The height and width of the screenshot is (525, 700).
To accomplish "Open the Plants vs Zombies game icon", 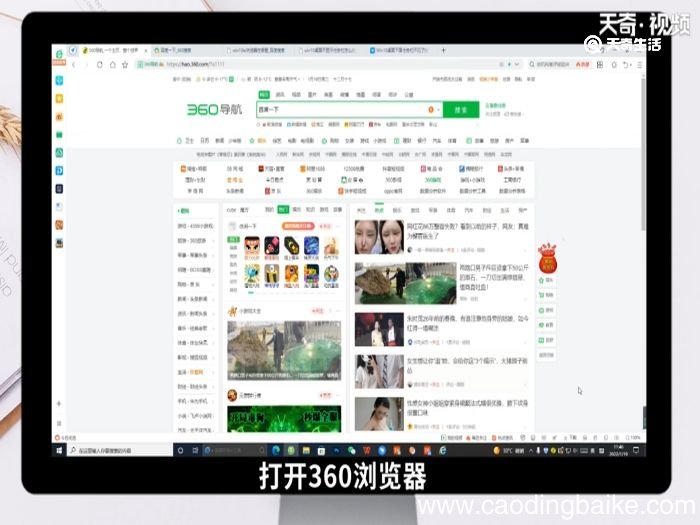I will point(252,274).
